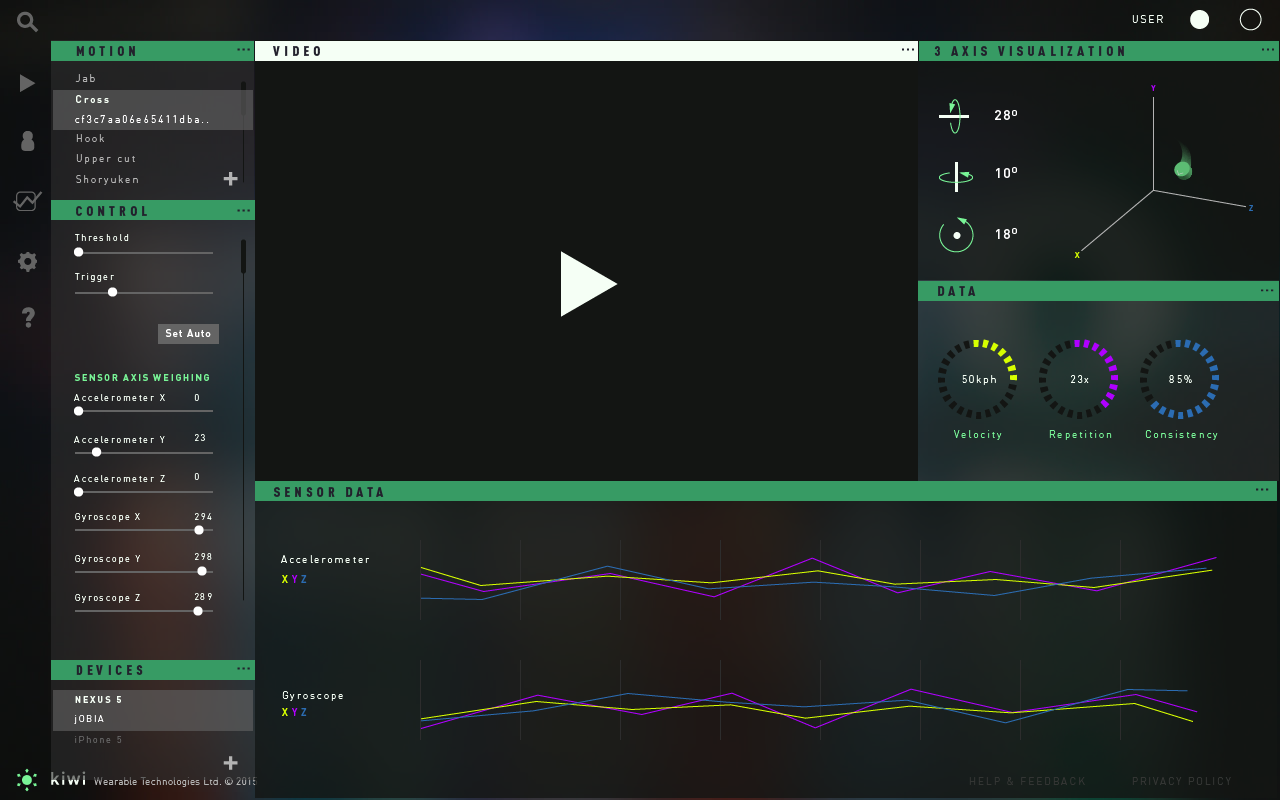Select the filled white USER circle
This screenshot has height=800, width=1280.
click(x=1200, y=19)
